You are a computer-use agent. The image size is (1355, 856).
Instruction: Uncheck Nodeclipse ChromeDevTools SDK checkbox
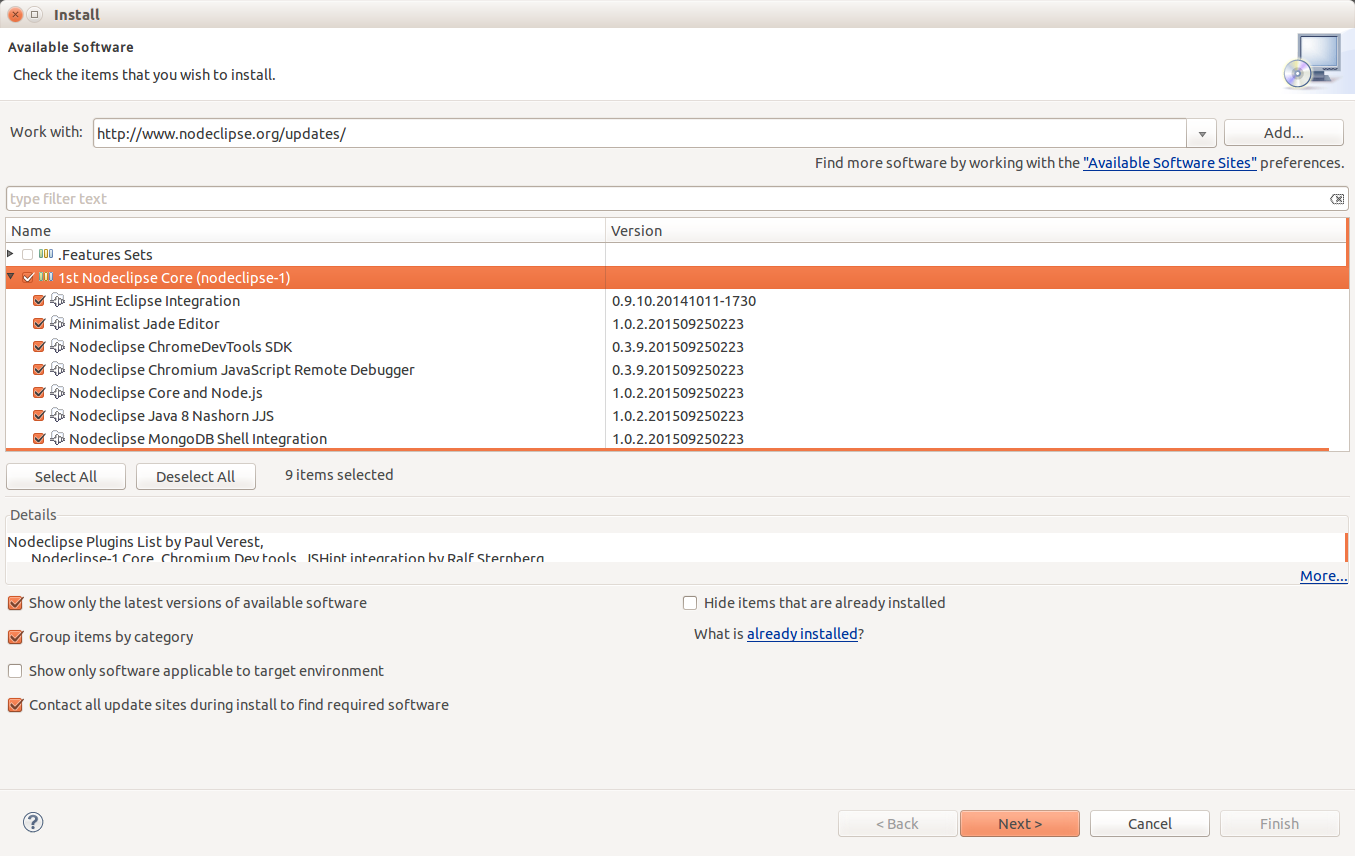39,346
